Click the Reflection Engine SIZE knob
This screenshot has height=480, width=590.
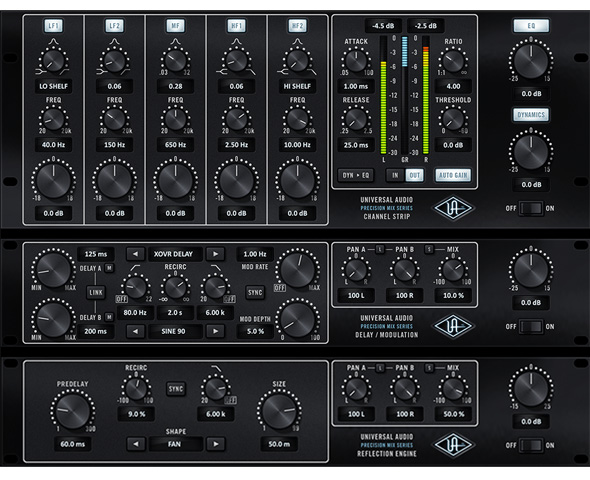[x=279, y=411]
